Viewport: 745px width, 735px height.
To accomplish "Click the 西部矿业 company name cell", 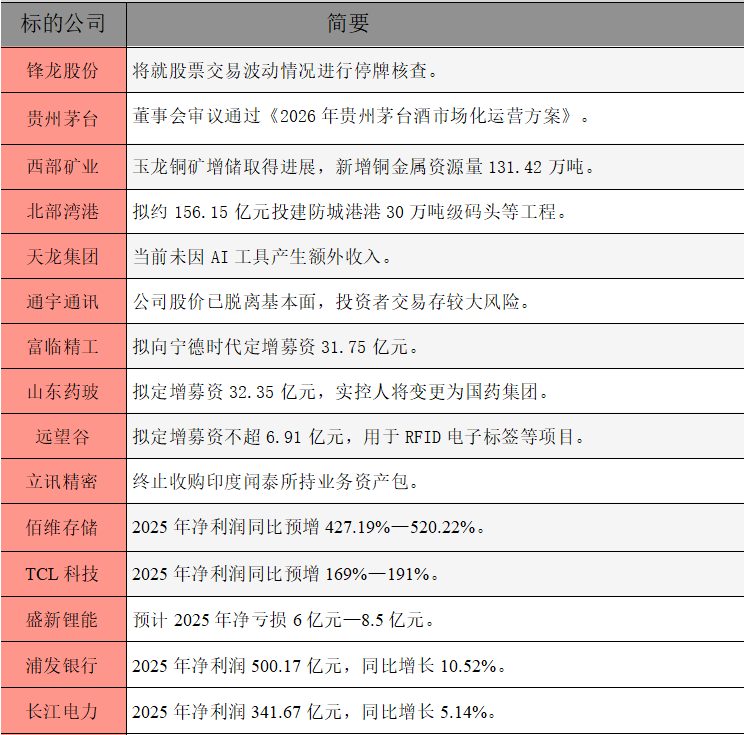I will [x=63, y=166].
